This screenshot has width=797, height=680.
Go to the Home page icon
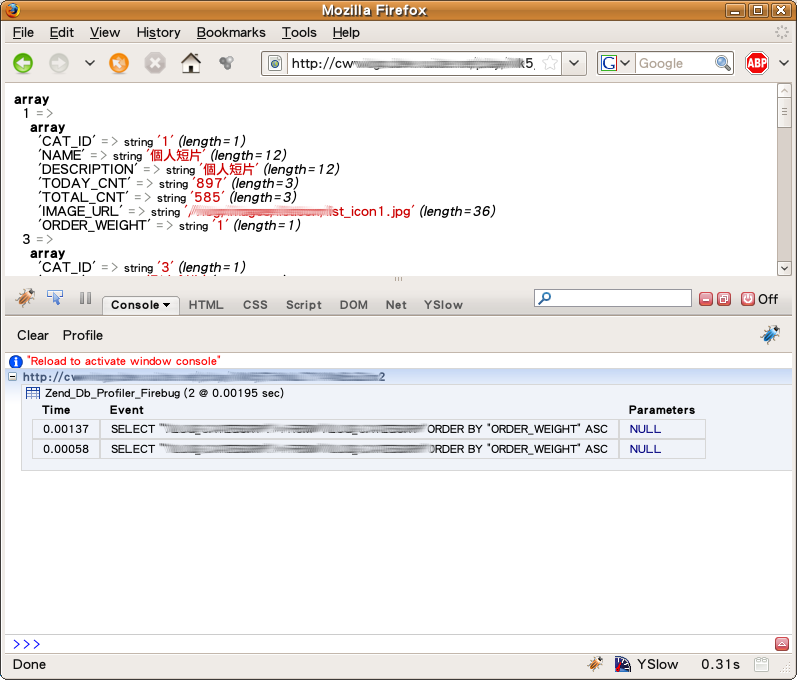click(190, 63)
